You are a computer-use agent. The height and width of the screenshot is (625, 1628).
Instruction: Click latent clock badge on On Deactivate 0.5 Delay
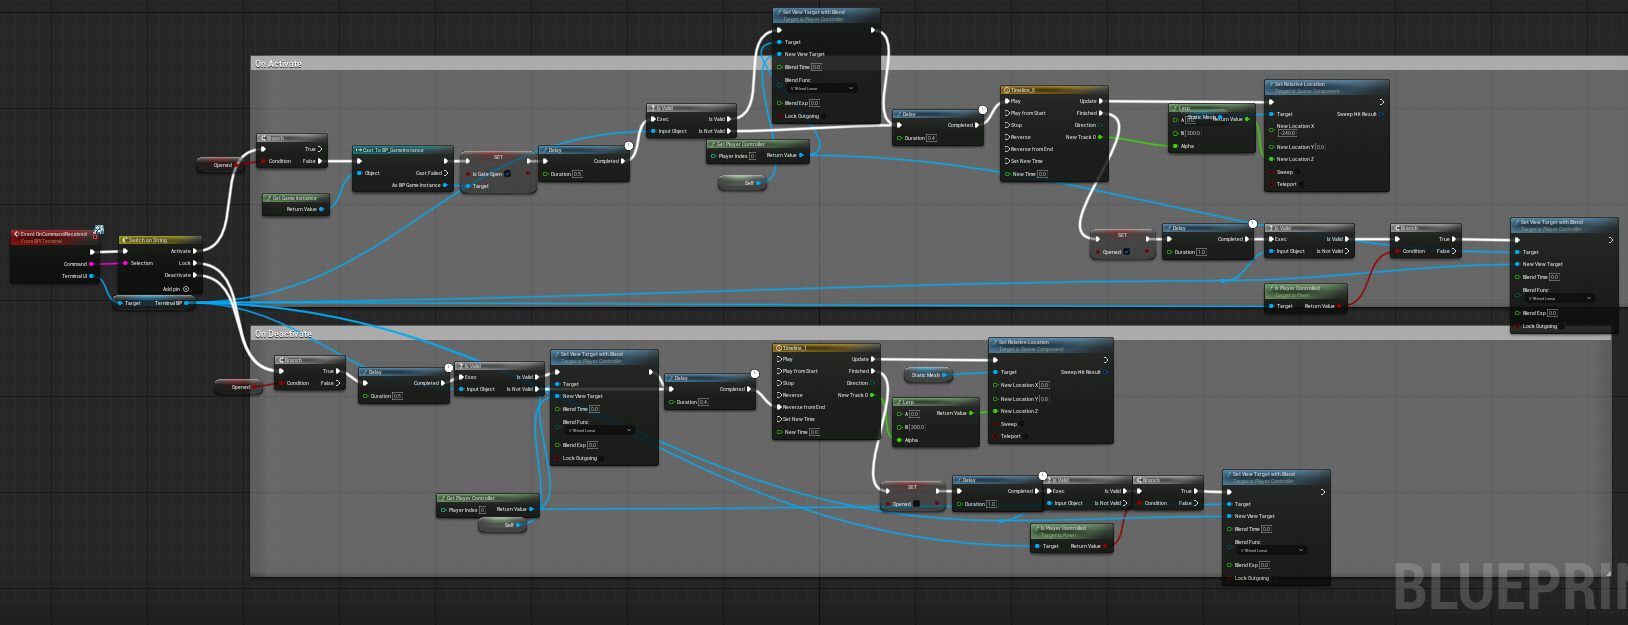coord(449,368)
